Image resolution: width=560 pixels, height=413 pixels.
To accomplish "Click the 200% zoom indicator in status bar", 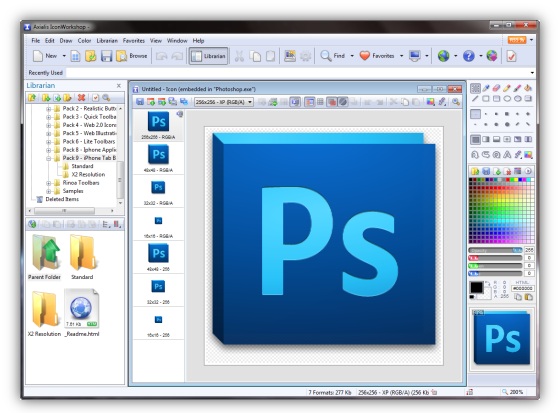I will (x=513, y=392).
